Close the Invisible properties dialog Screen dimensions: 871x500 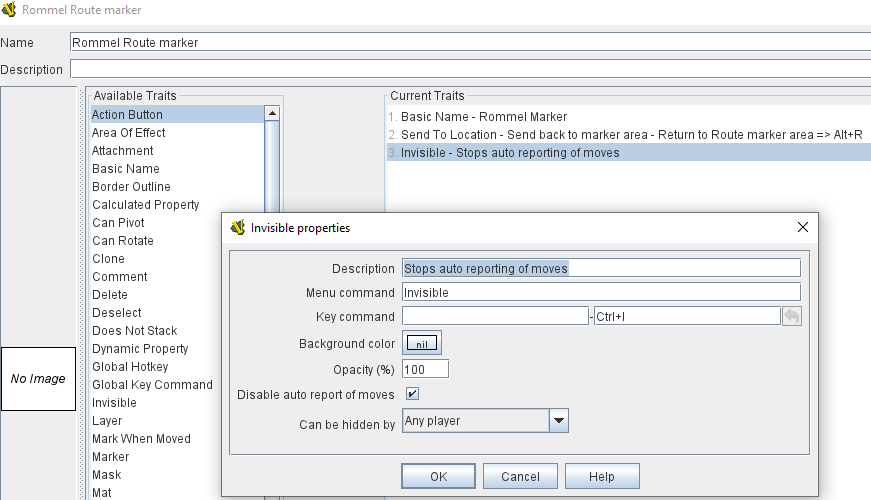point(803,227)
